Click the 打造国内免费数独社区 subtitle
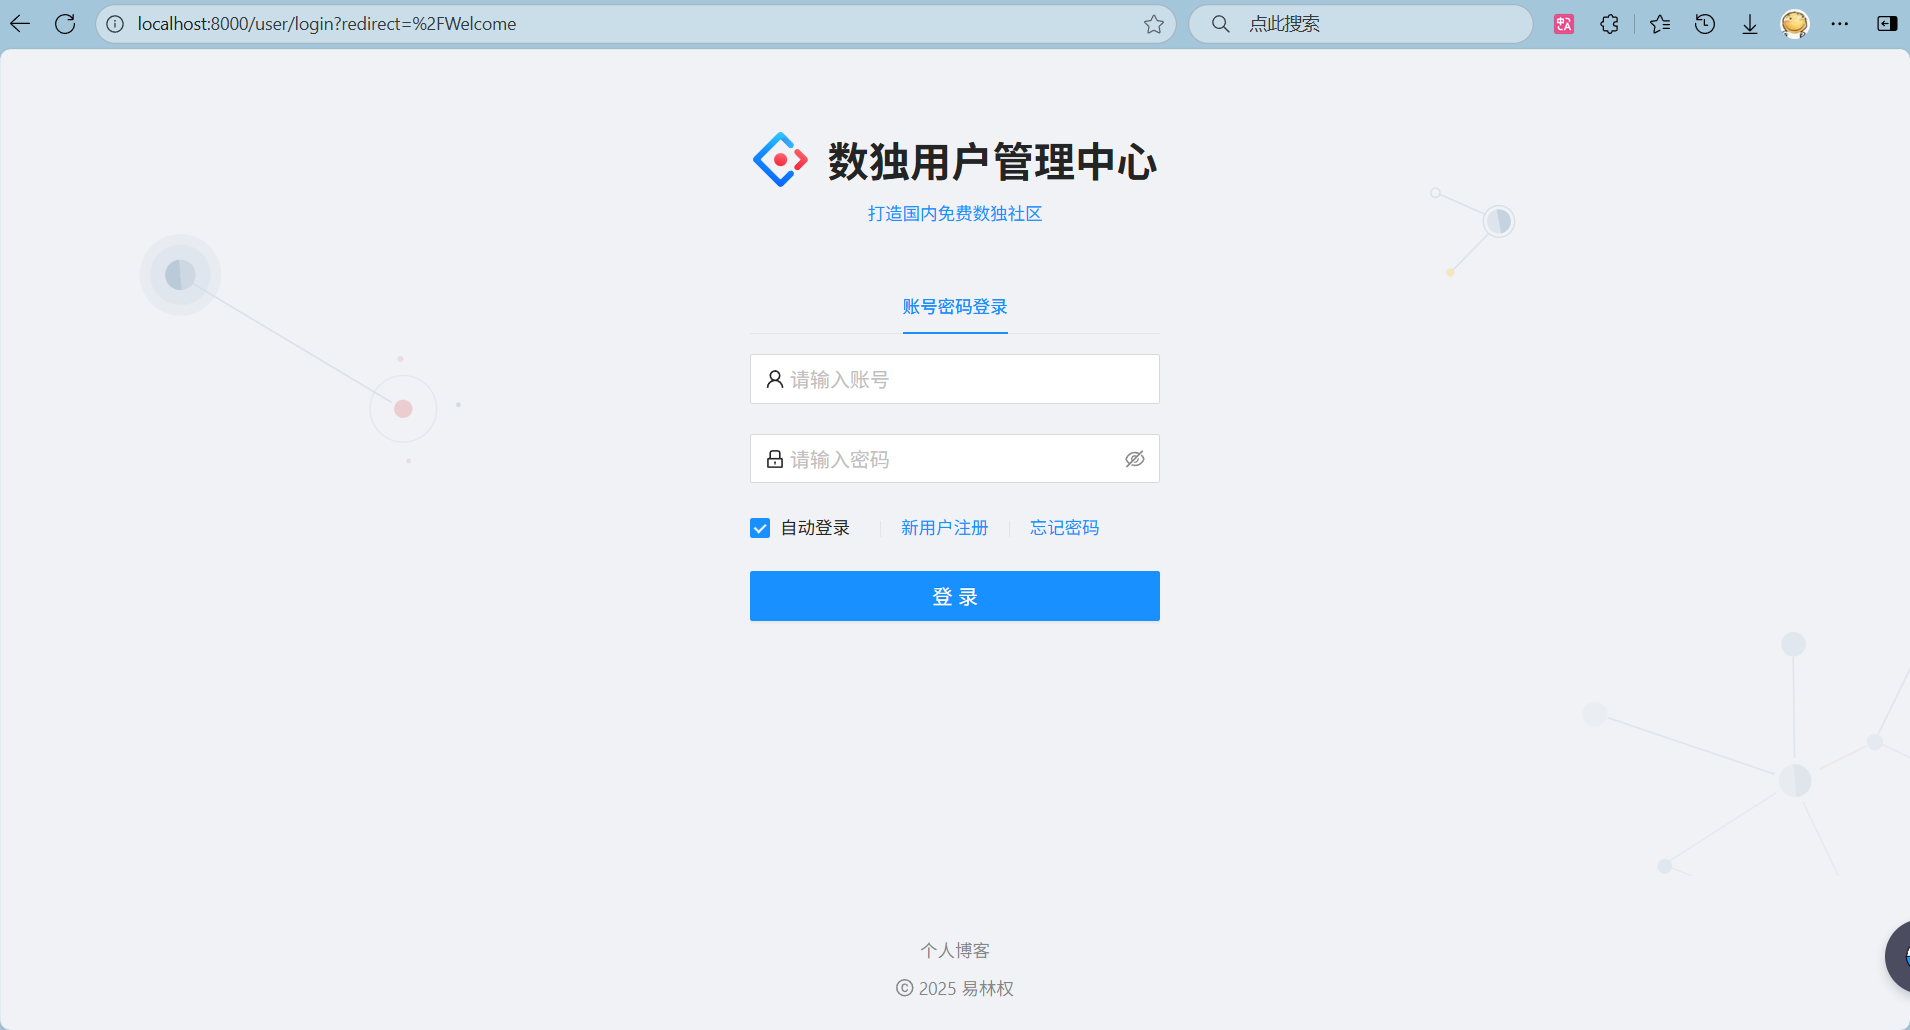Viewport: 1910px width, 1030px height. click(x=955, y=214)
